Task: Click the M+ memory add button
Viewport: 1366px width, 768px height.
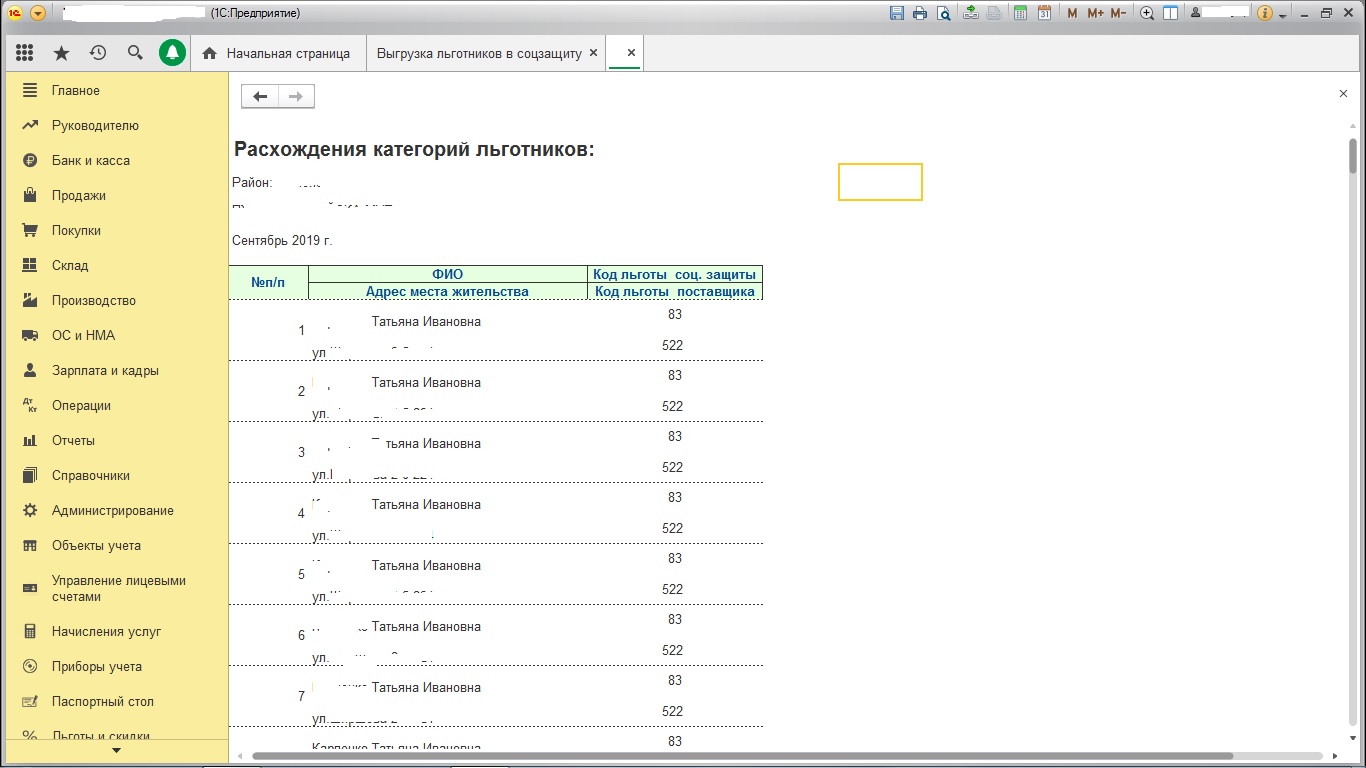Action: [1095, 13]
